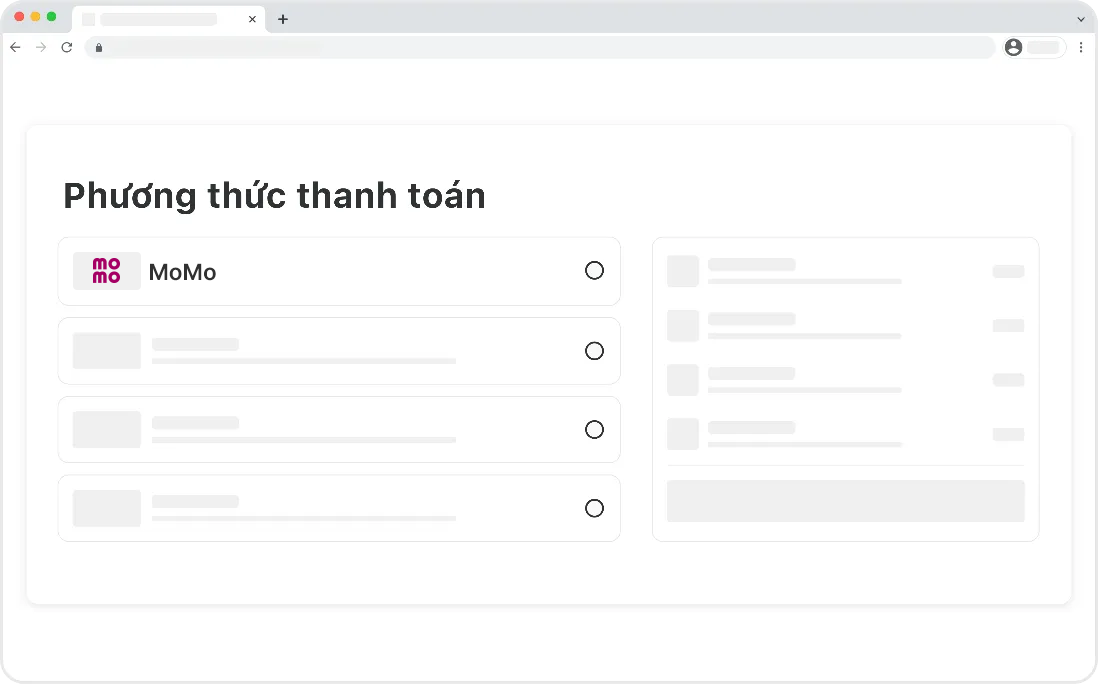The width and height of the screenshot is (1098, 684).
Task: Click the lock icon in the address bar
Action: coord(98,48)
